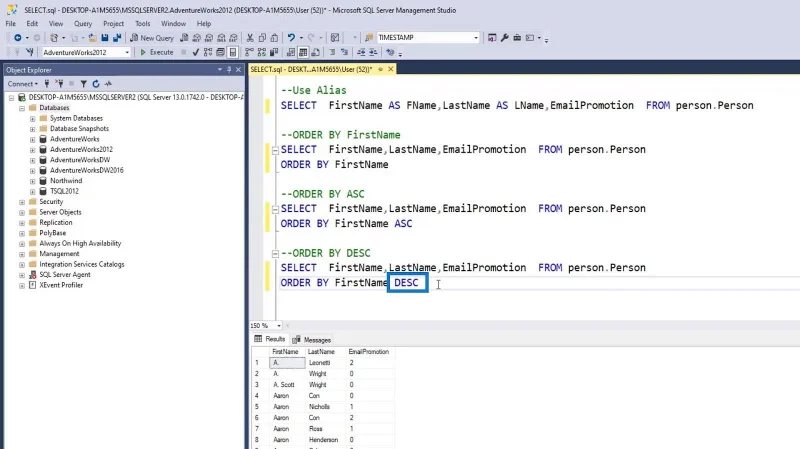Open the Query menu
The width and height of the screenshot is (800, 449).
pyautogui.click(x=83, y=23)
